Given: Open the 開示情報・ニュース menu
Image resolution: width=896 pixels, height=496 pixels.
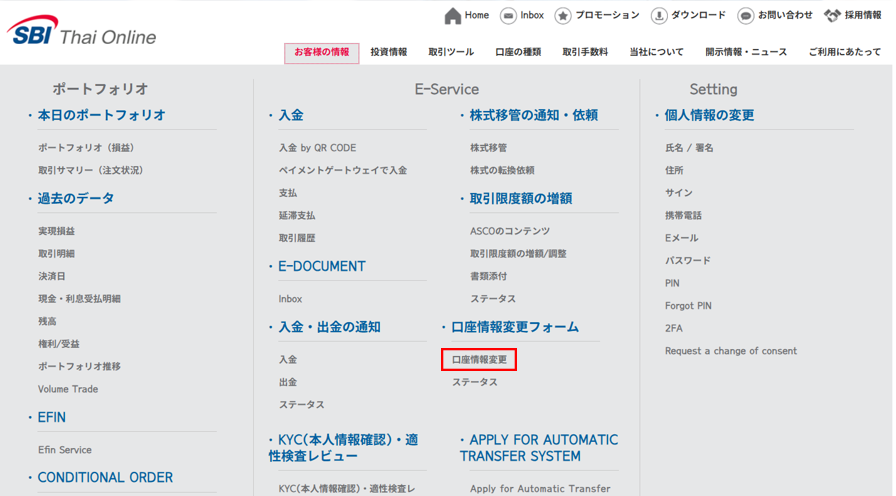Looking at the screenshot, I should coord(746,52).
